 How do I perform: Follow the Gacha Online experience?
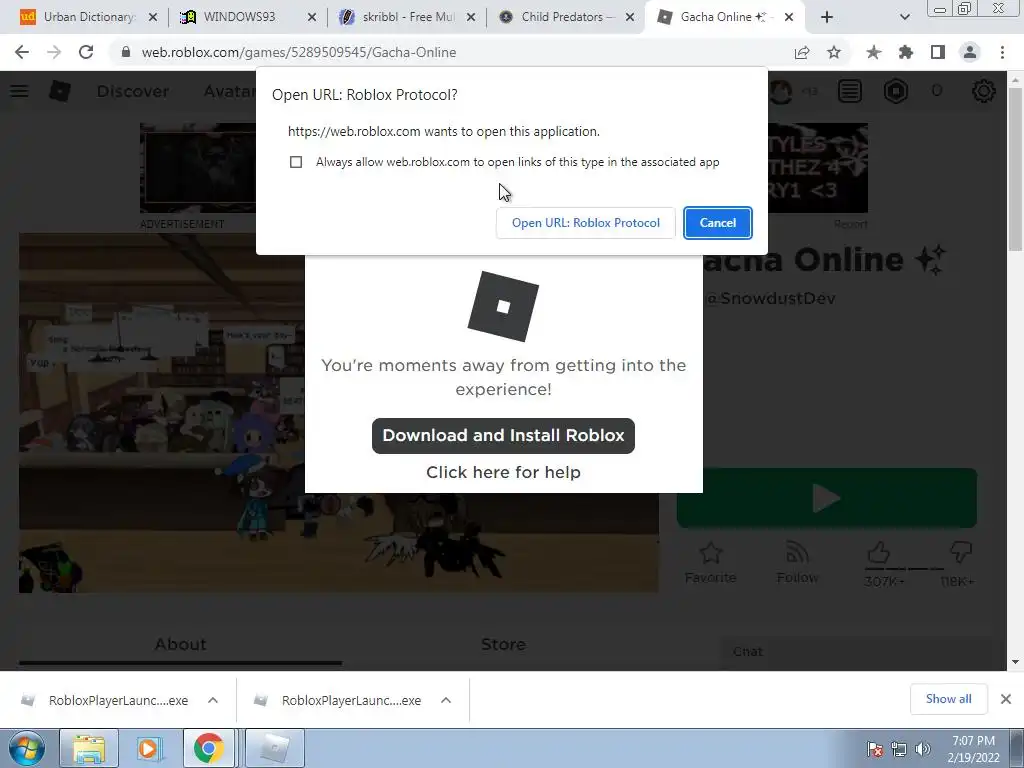(797, 562)
